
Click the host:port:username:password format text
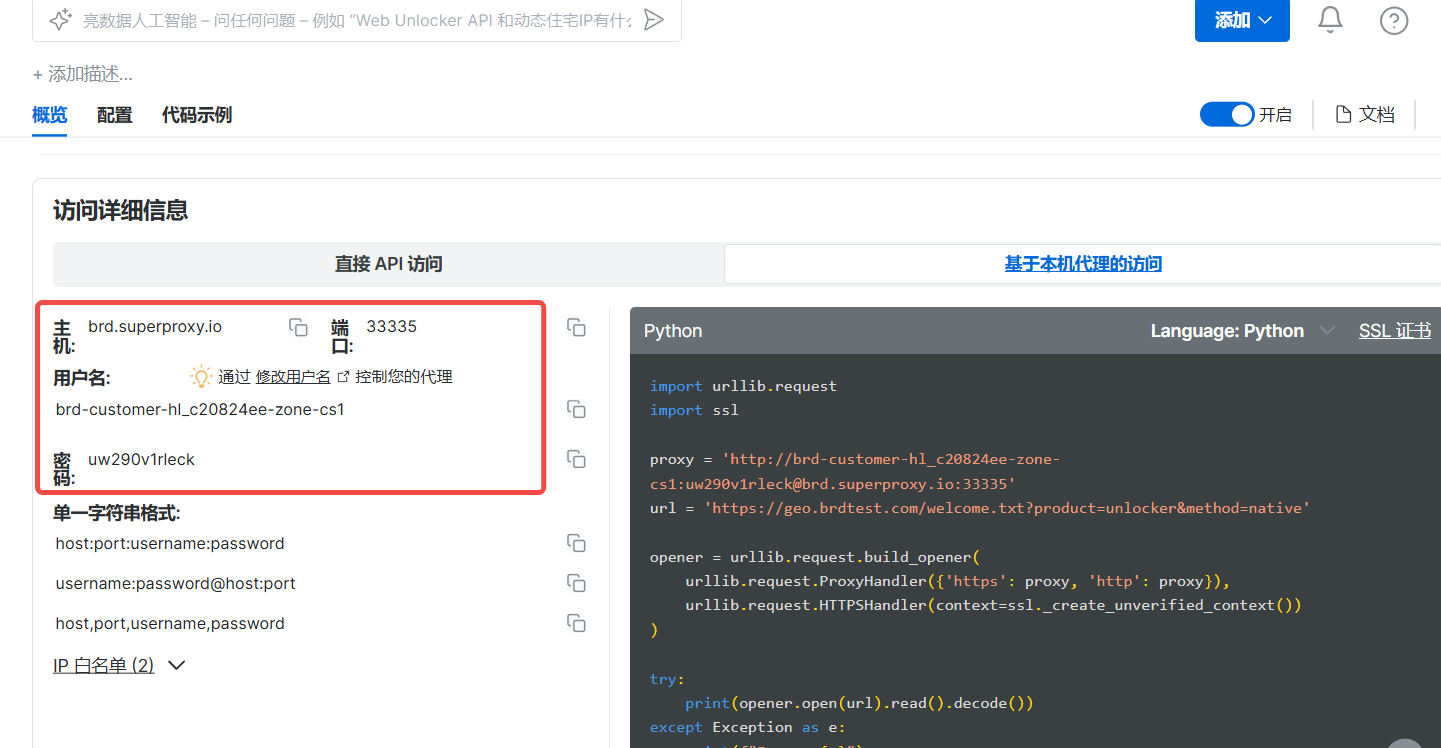[x=170, y=543]
